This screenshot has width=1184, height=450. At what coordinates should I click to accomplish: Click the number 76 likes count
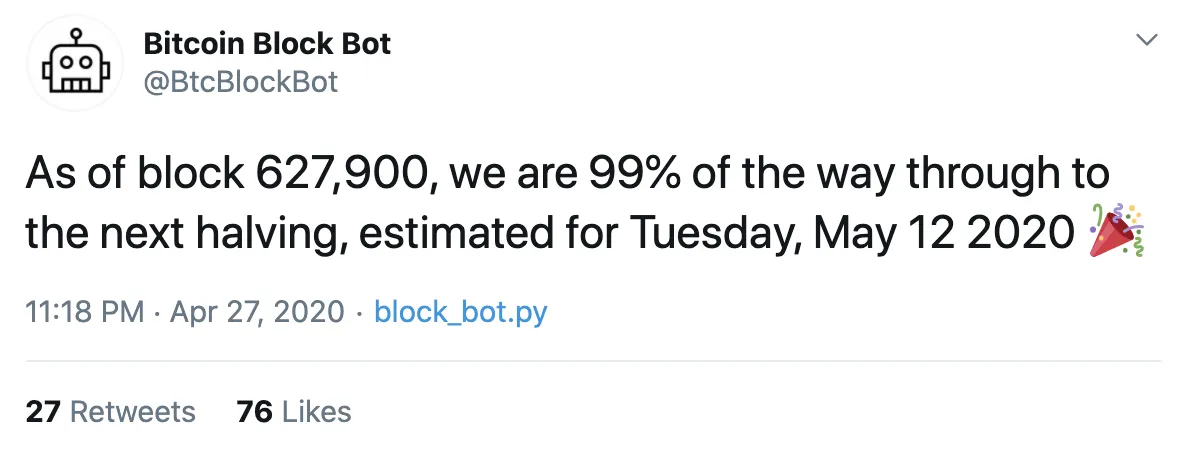pyautogui.click(x=255, y=411)
